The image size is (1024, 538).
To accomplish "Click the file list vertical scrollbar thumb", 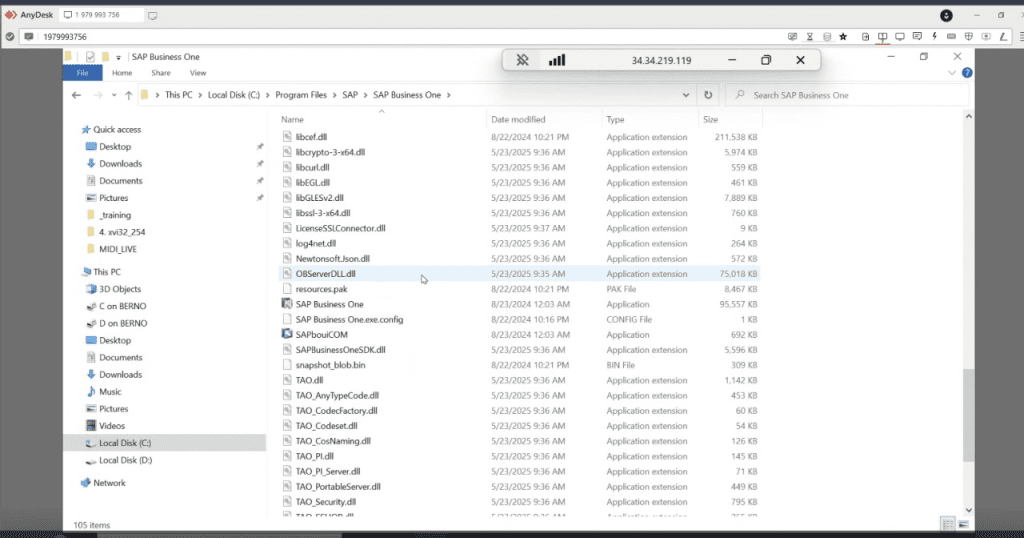I will (968, 414).
